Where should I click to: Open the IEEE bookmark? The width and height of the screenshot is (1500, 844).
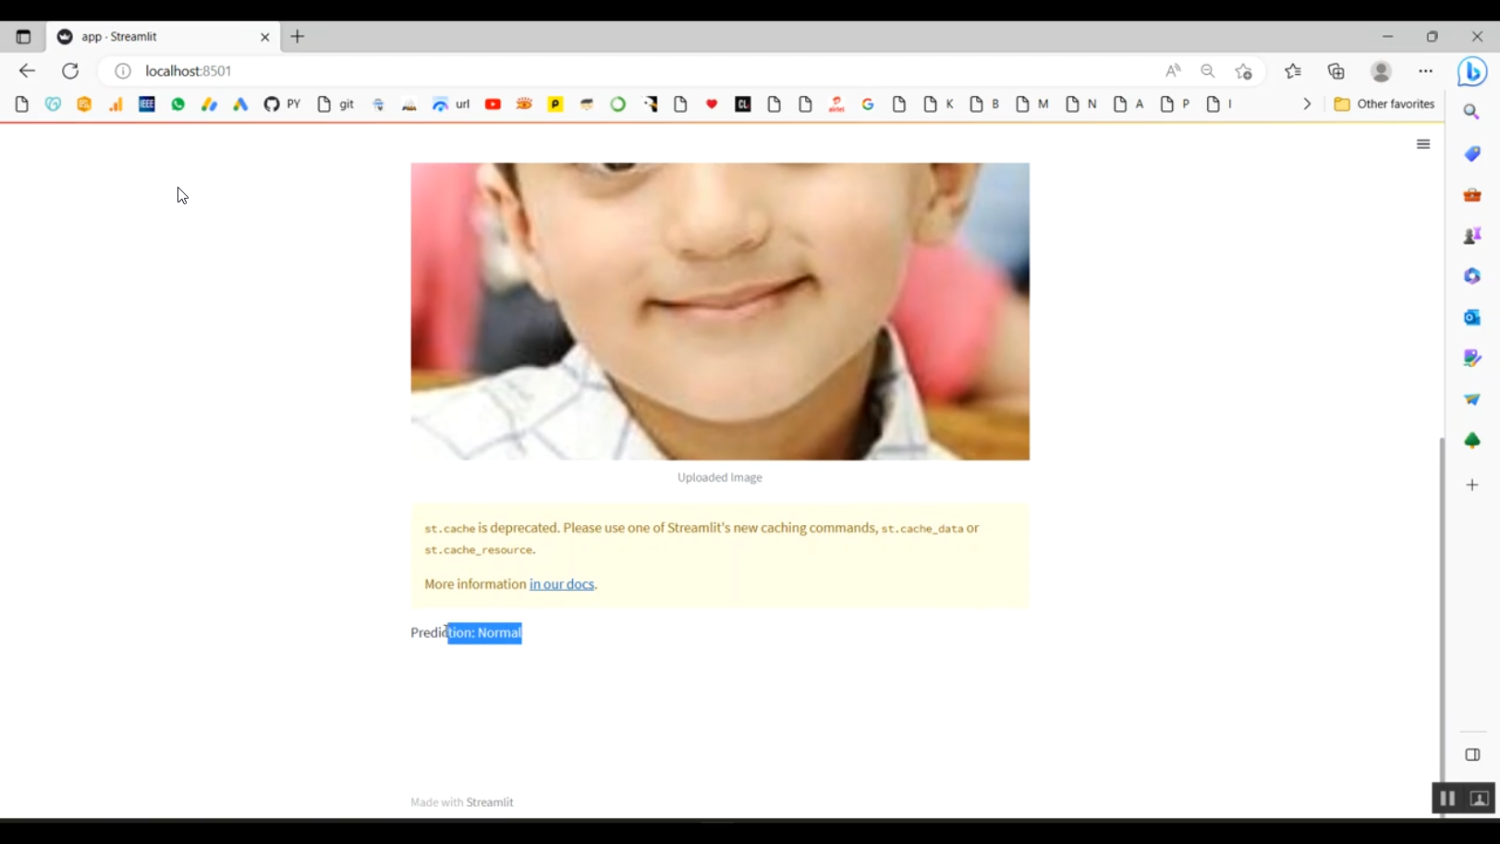(x=146, y=103)
